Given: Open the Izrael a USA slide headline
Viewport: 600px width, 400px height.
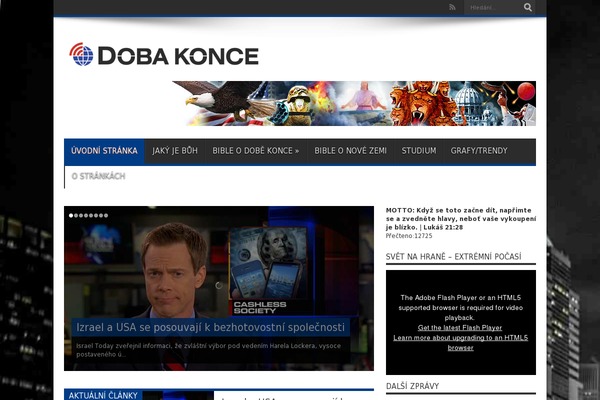Looking at the screenshot, I should click(x=210, y=327).
